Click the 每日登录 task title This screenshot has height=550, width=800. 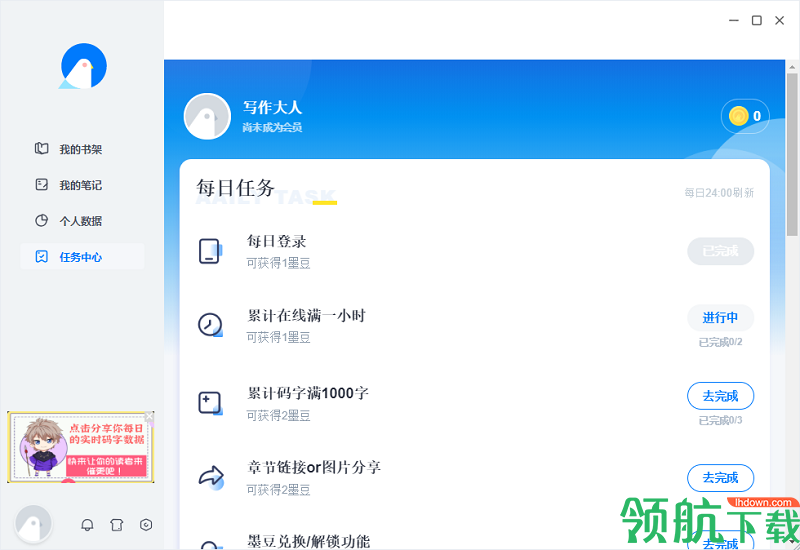coord(277,241)
